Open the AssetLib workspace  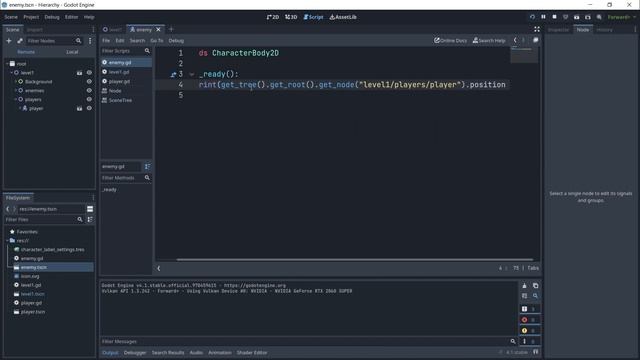(x=343, y=17)
